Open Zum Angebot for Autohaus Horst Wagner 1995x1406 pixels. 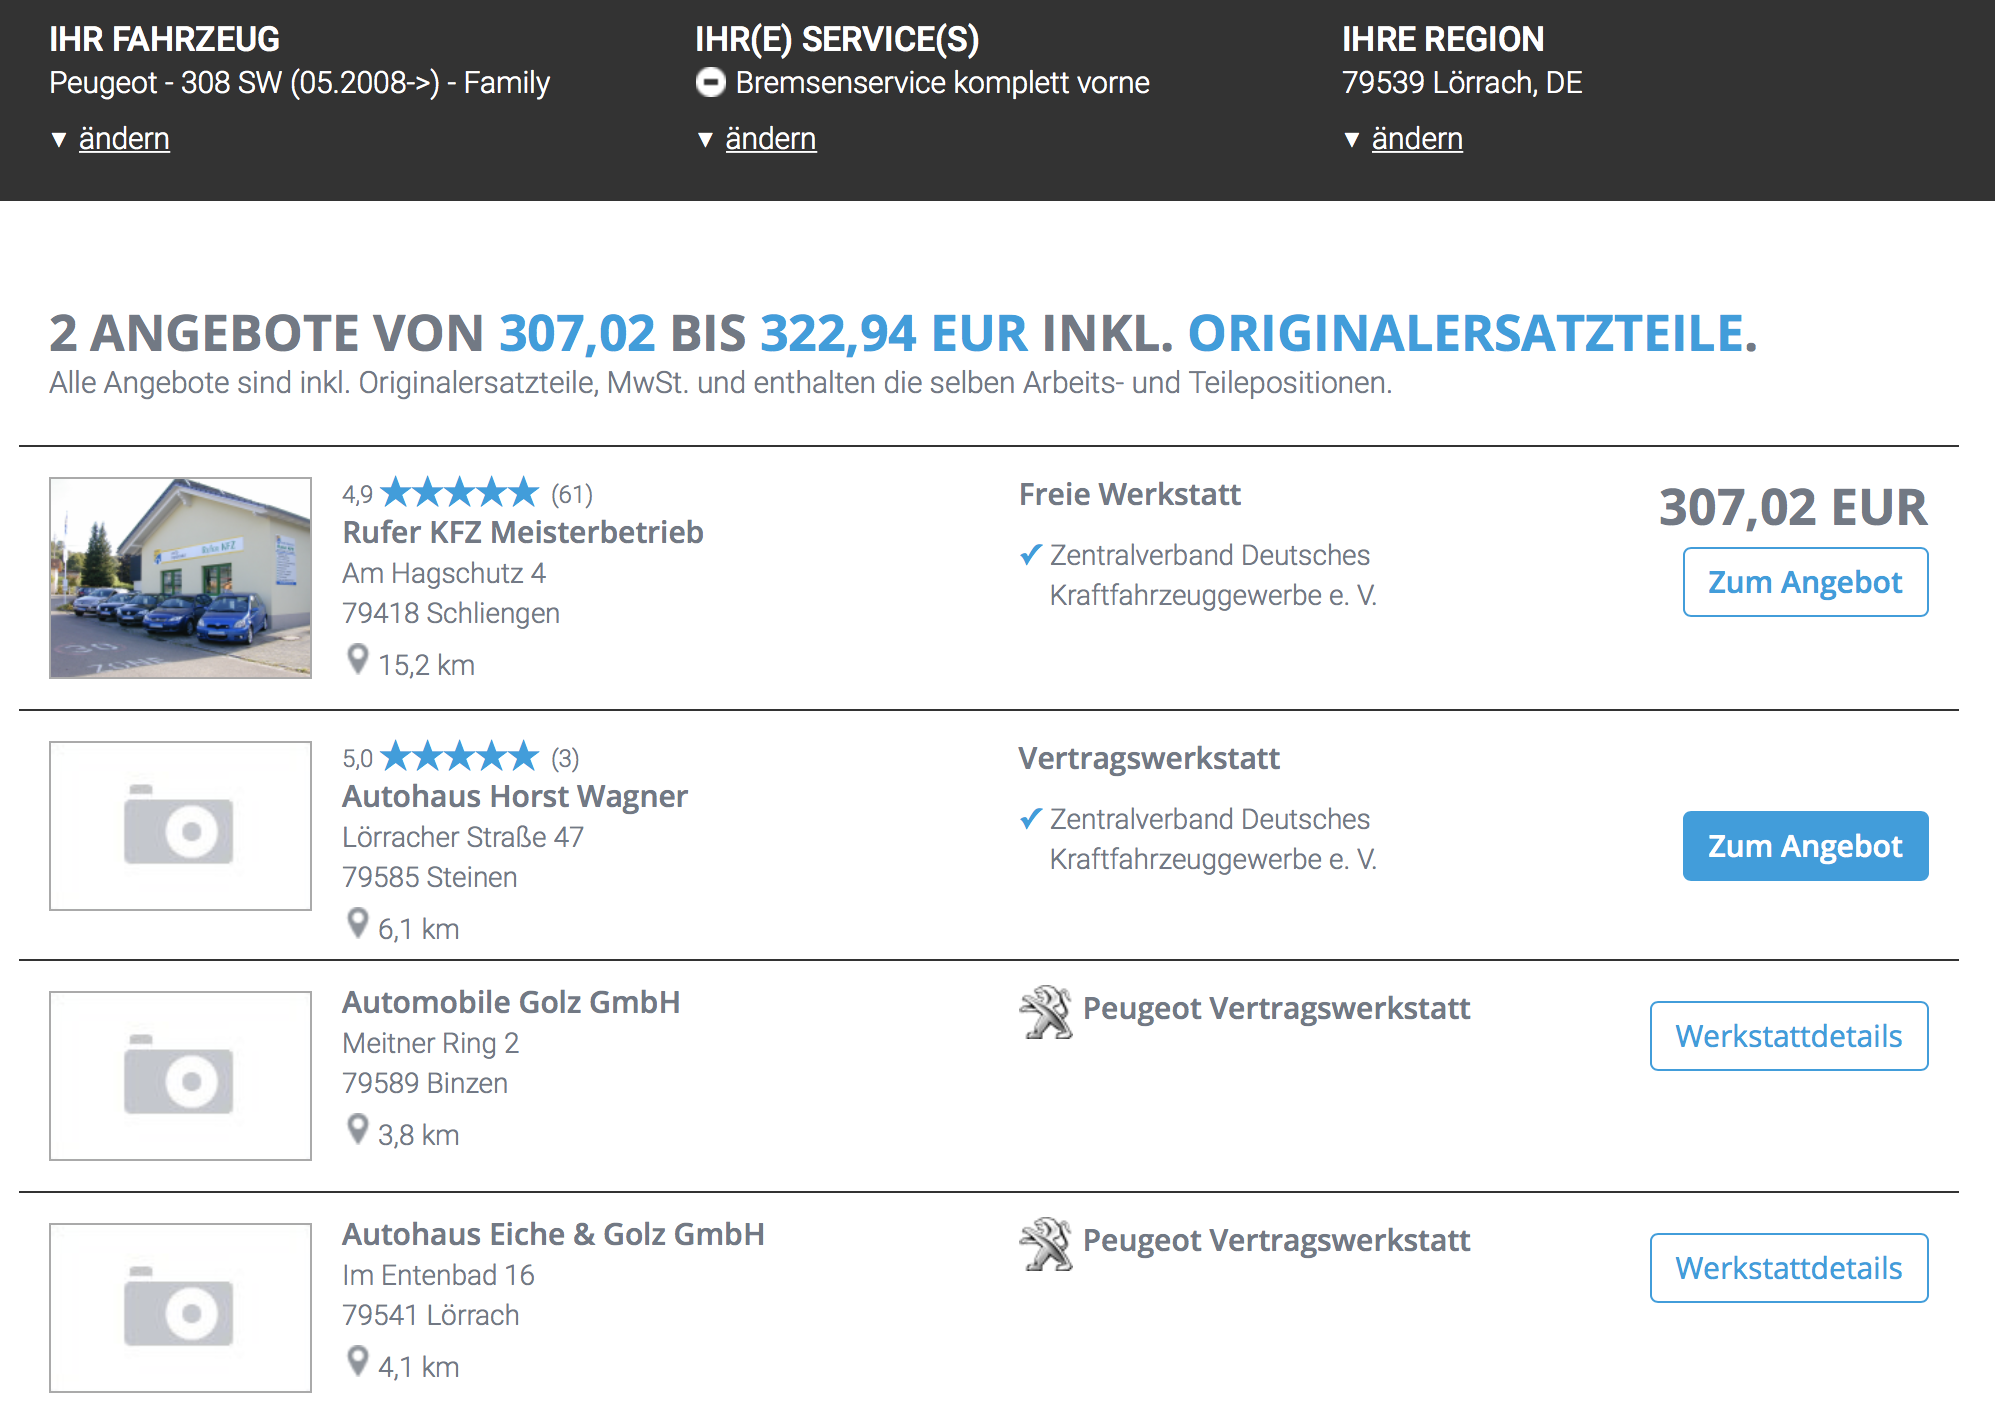(x=1805, y=846)
